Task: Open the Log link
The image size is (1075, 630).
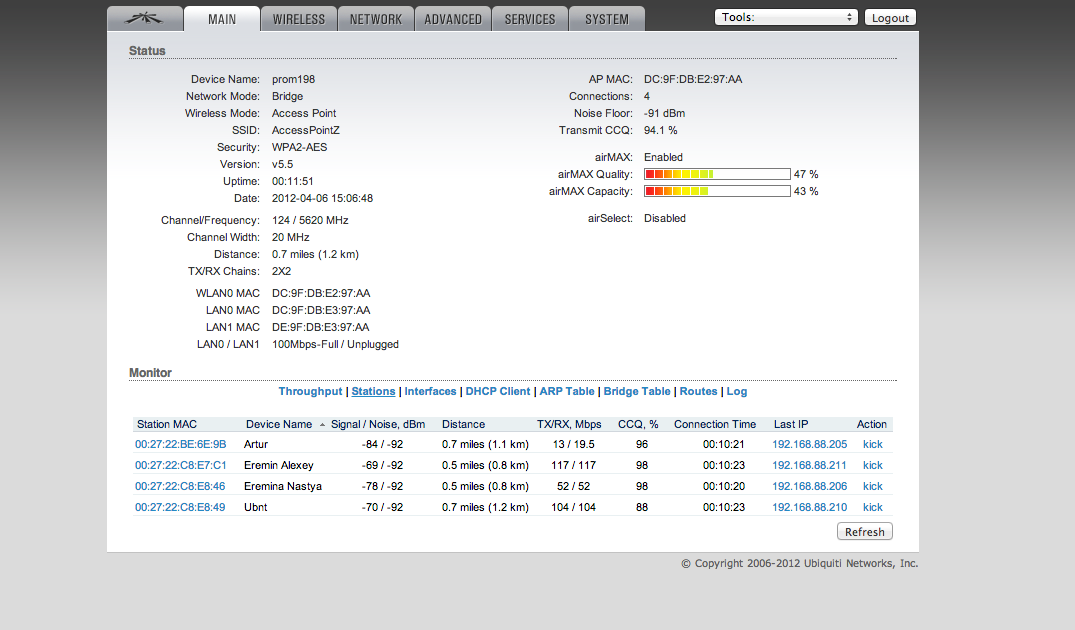Action: point(737,391)
